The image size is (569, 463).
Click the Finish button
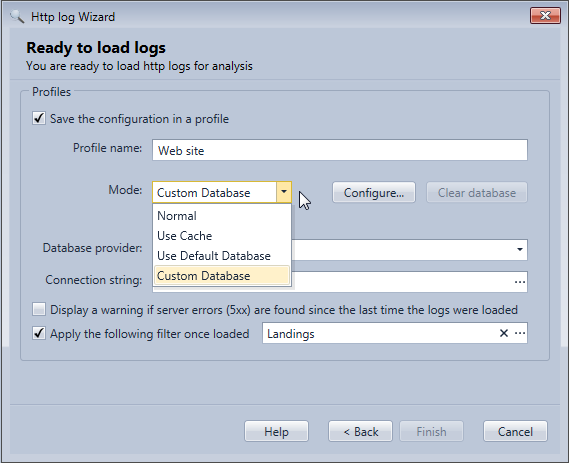pyautogui.click(x=431, y=431)
